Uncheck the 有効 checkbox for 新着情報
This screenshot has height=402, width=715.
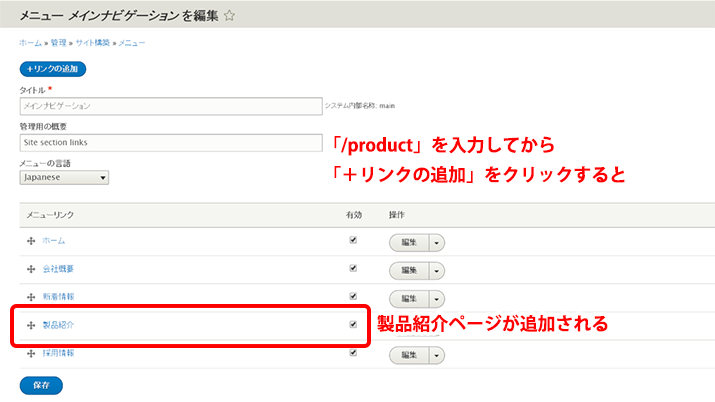353,296
